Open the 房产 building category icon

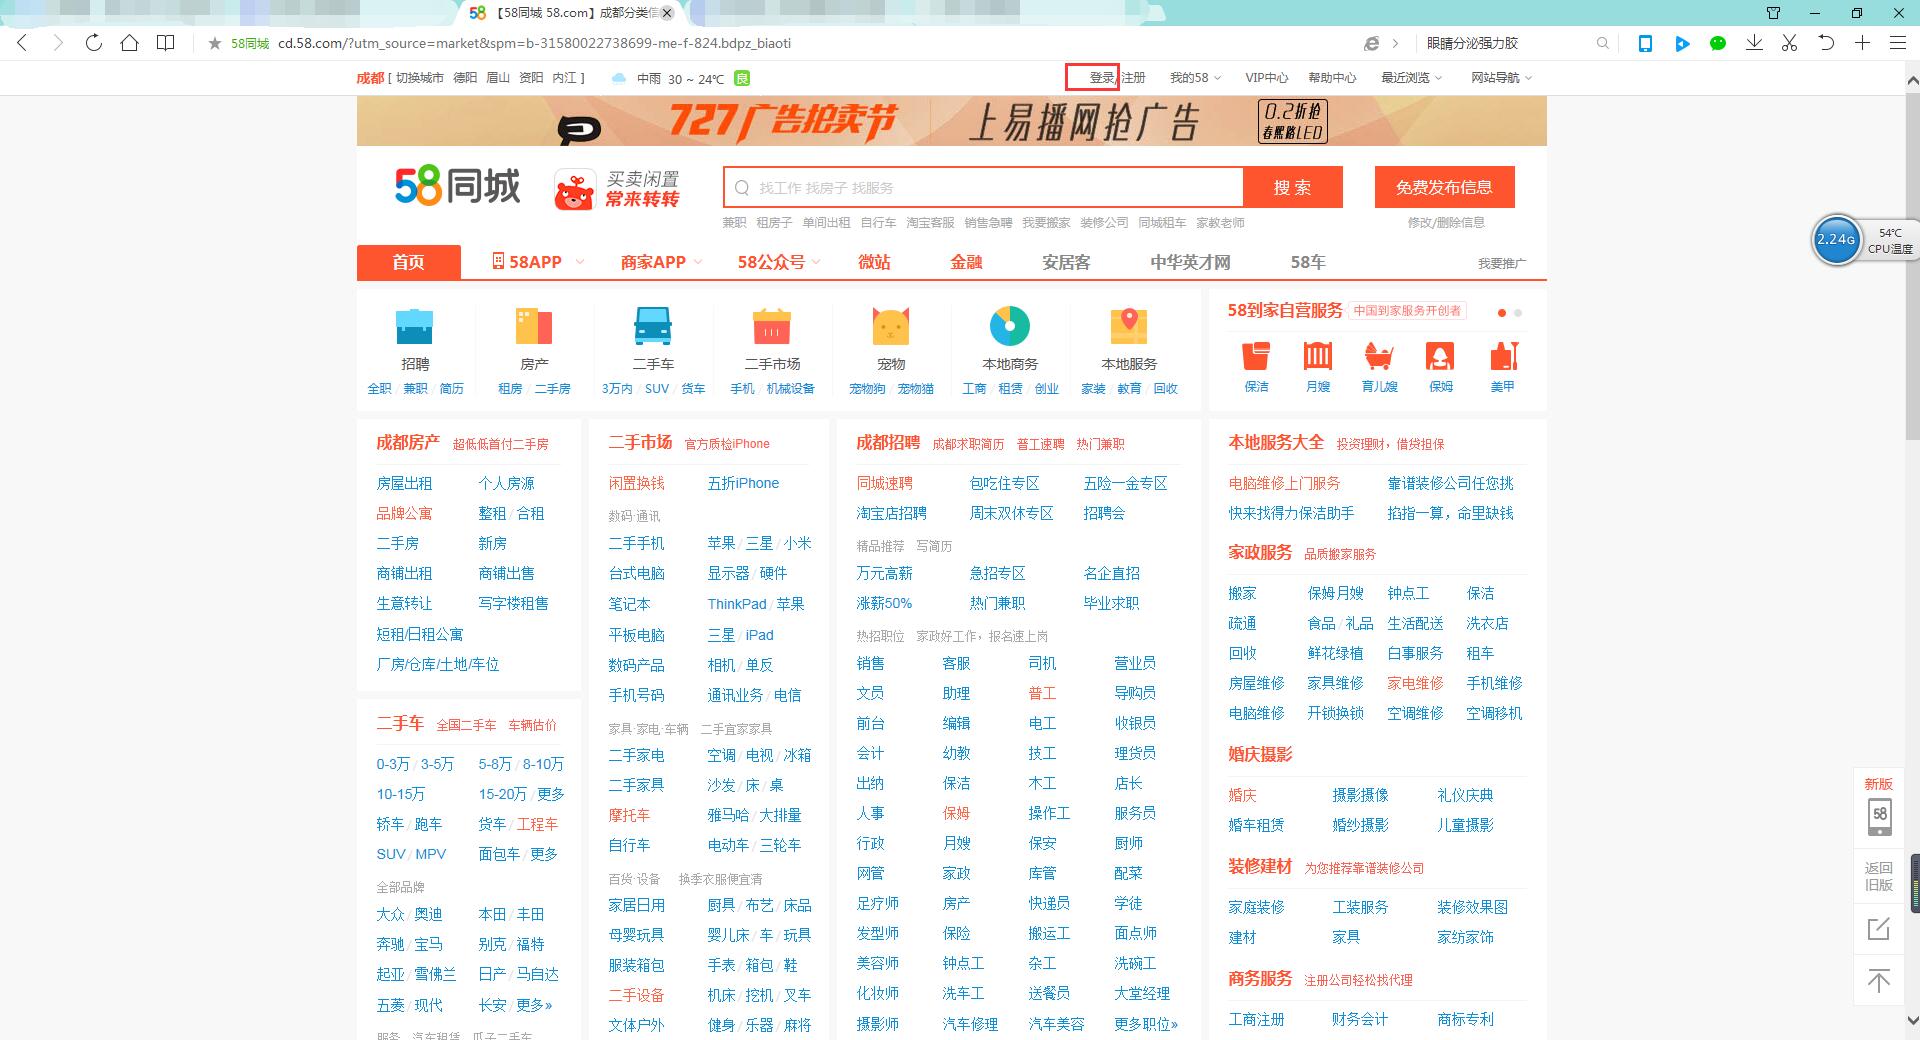click(x=534, y=326)
